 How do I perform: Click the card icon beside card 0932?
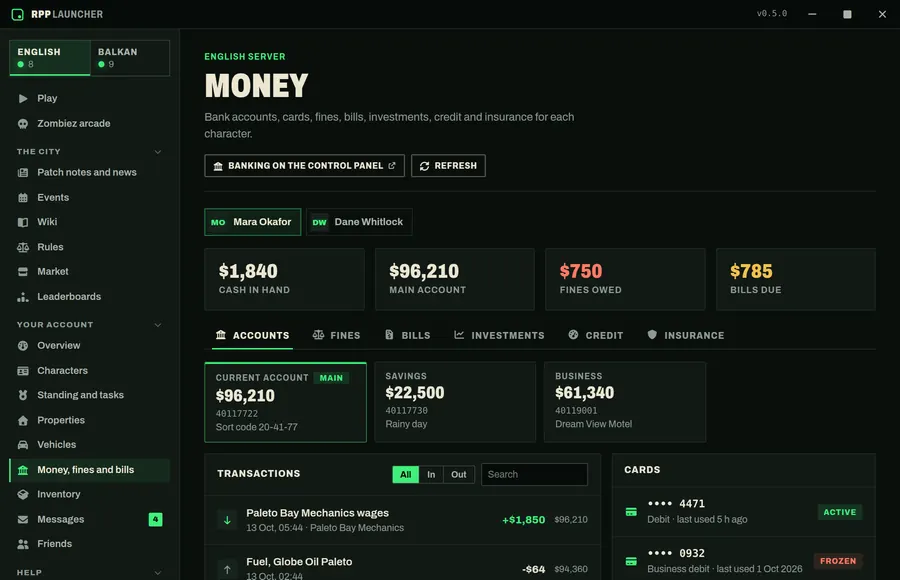pyautogui.click(x=631, y=561)
